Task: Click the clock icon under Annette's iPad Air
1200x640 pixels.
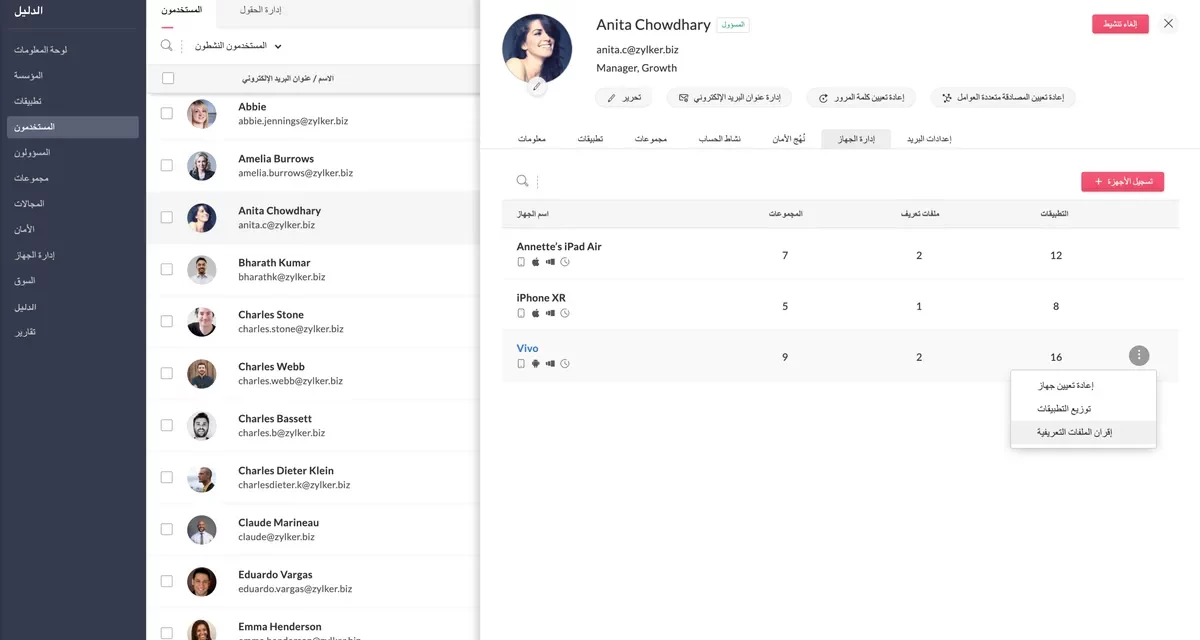Action: point(565,262)
